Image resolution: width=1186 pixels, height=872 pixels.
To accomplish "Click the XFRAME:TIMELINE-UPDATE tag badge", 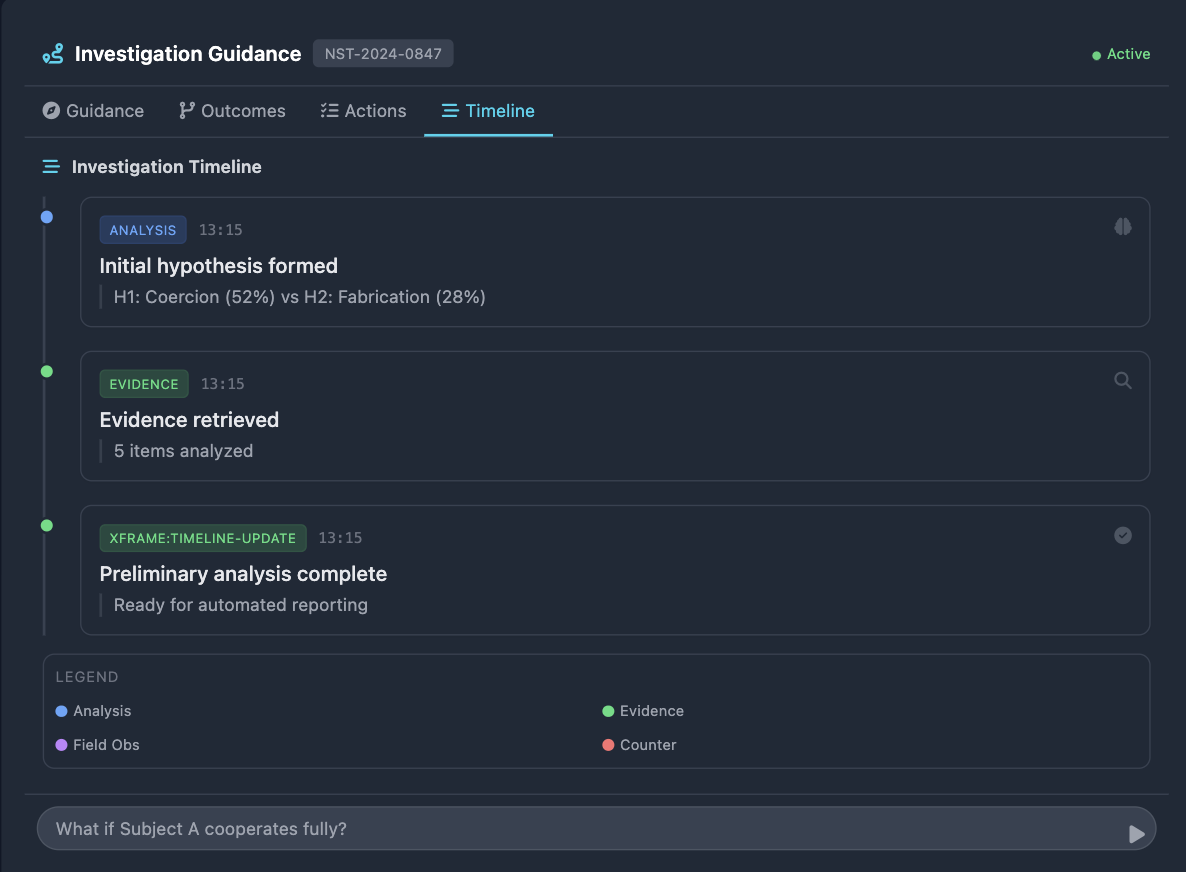I will click(203, 538).
